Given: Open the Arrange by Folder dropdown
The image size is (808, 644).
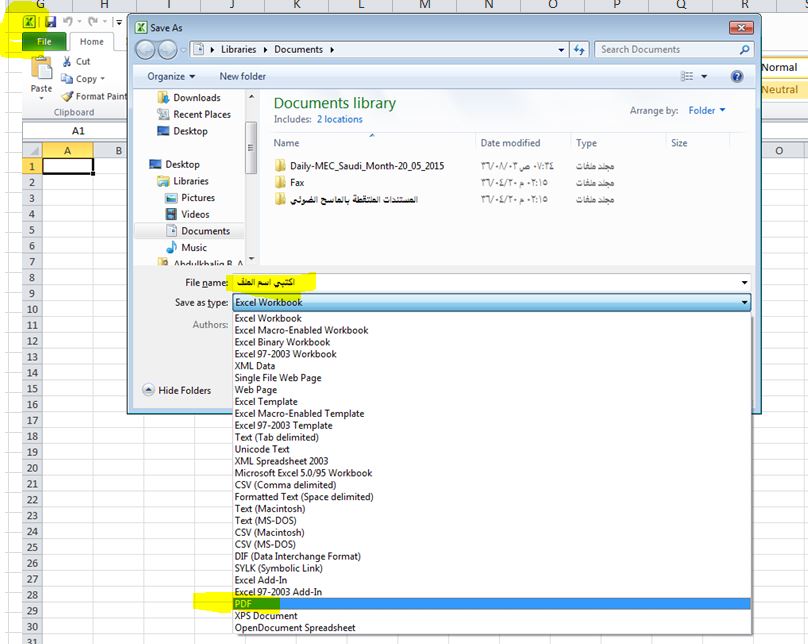Looking at the screenshot, I should [707, 110].
